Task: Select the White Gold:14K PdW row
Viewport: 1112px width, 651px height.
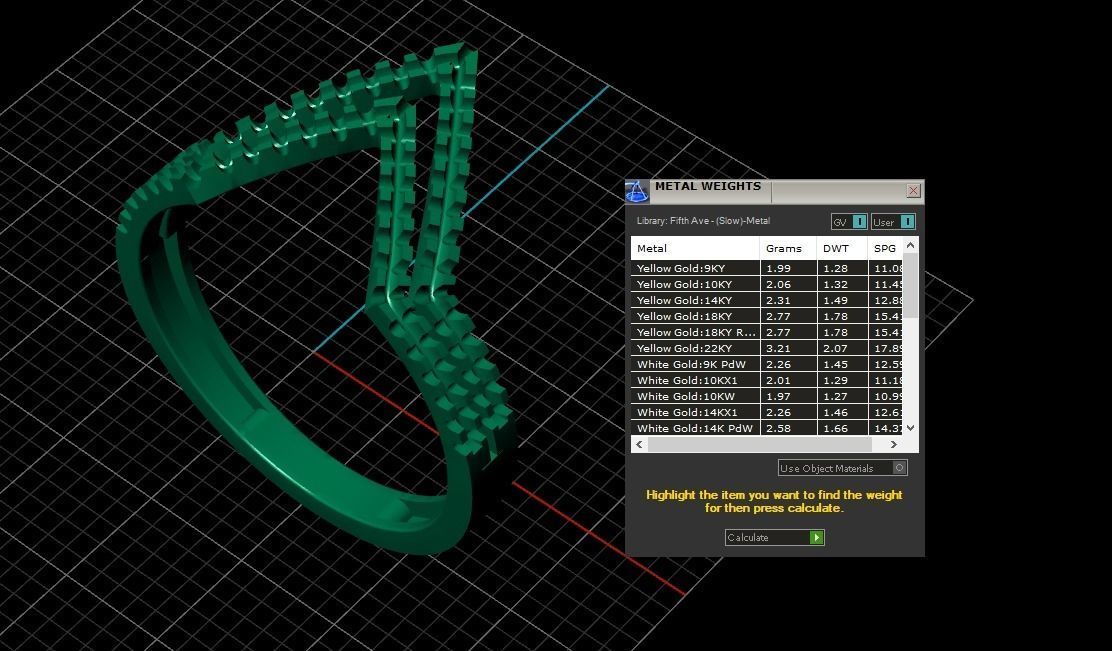Action: pos(767,428)
